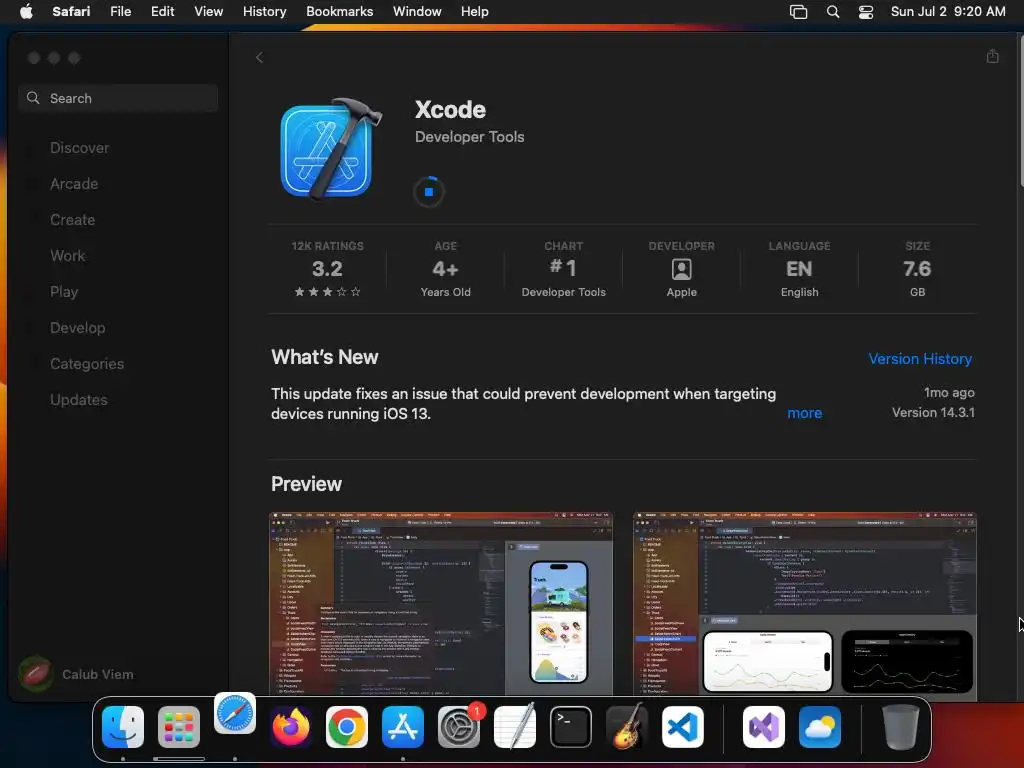
Task: Open Visual Studio Code from dock
Action: 683,727
